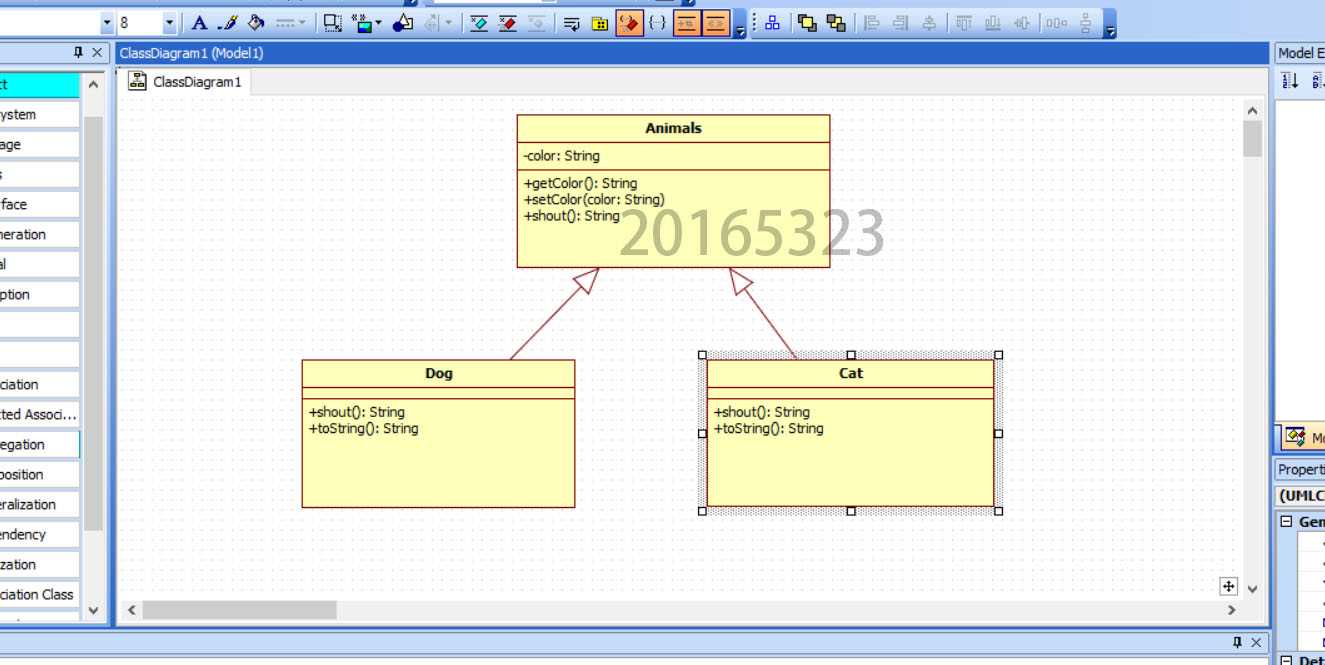
Task: Click the Space Equally Horizontally icon
Action: pyautogui.click(x=1056, y=23)
